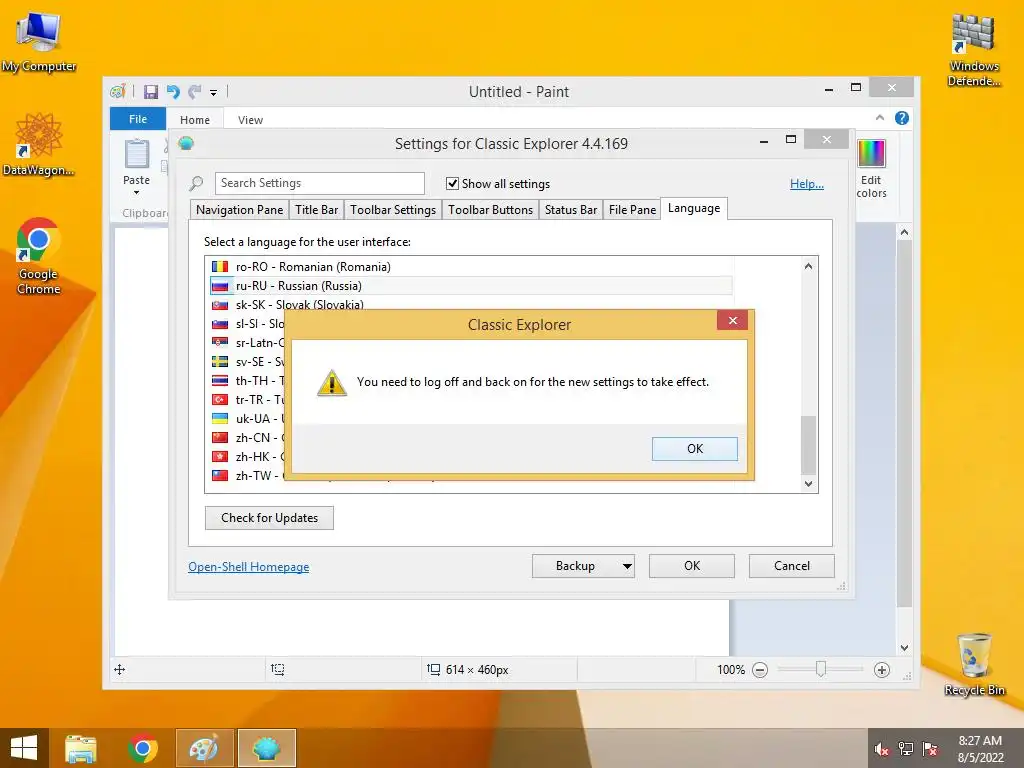Click the Ukrainian flag icon for uk-UA
This screenshot has width=1024, height=768.
click(220, 418)
